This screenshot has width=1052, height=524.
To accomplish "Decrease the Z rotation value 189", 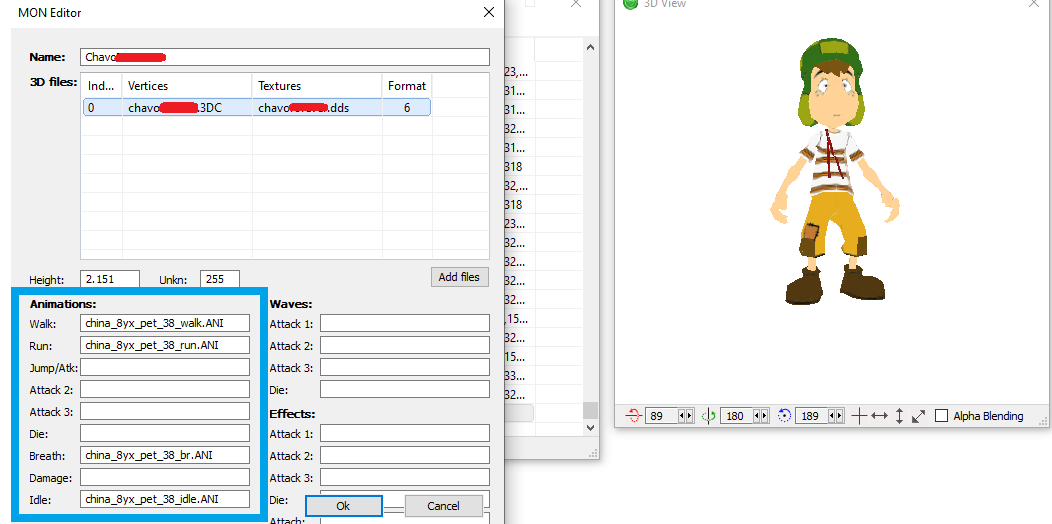I will 833,416.
